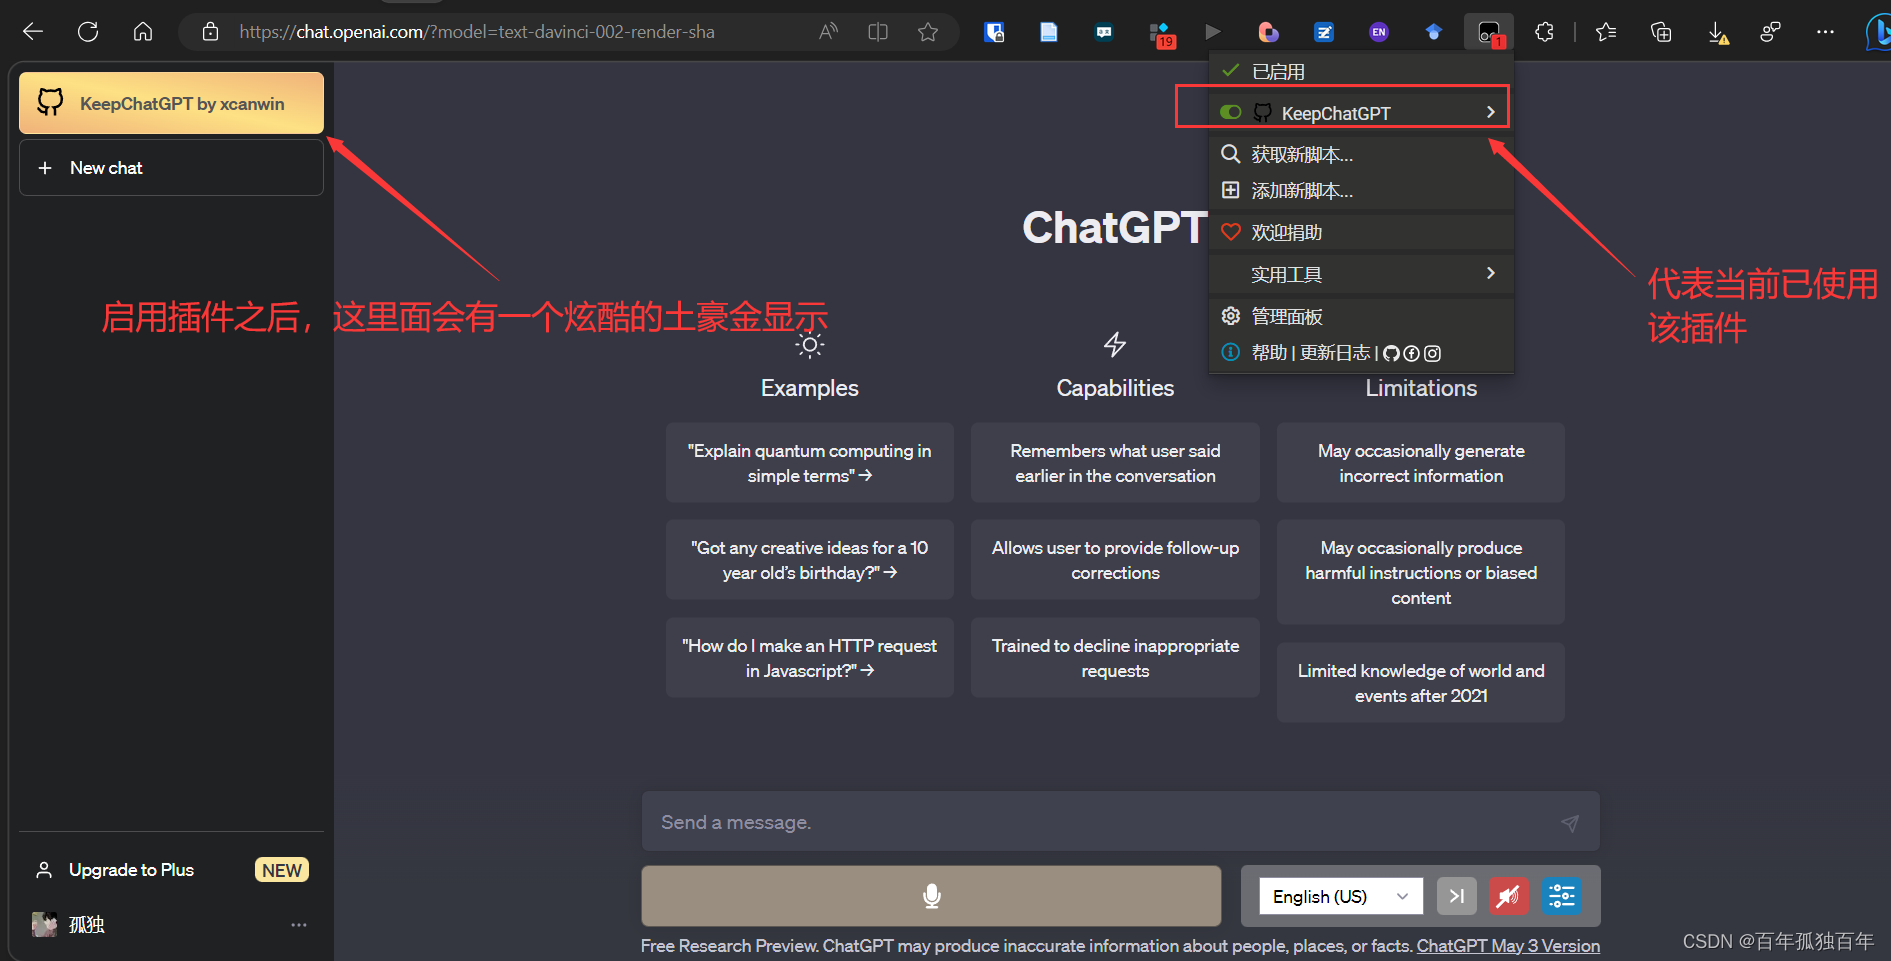Click 更新日志 changelog in the menu
The height and width of the screenshot is (961, 1891).
tap(1335, 353)
